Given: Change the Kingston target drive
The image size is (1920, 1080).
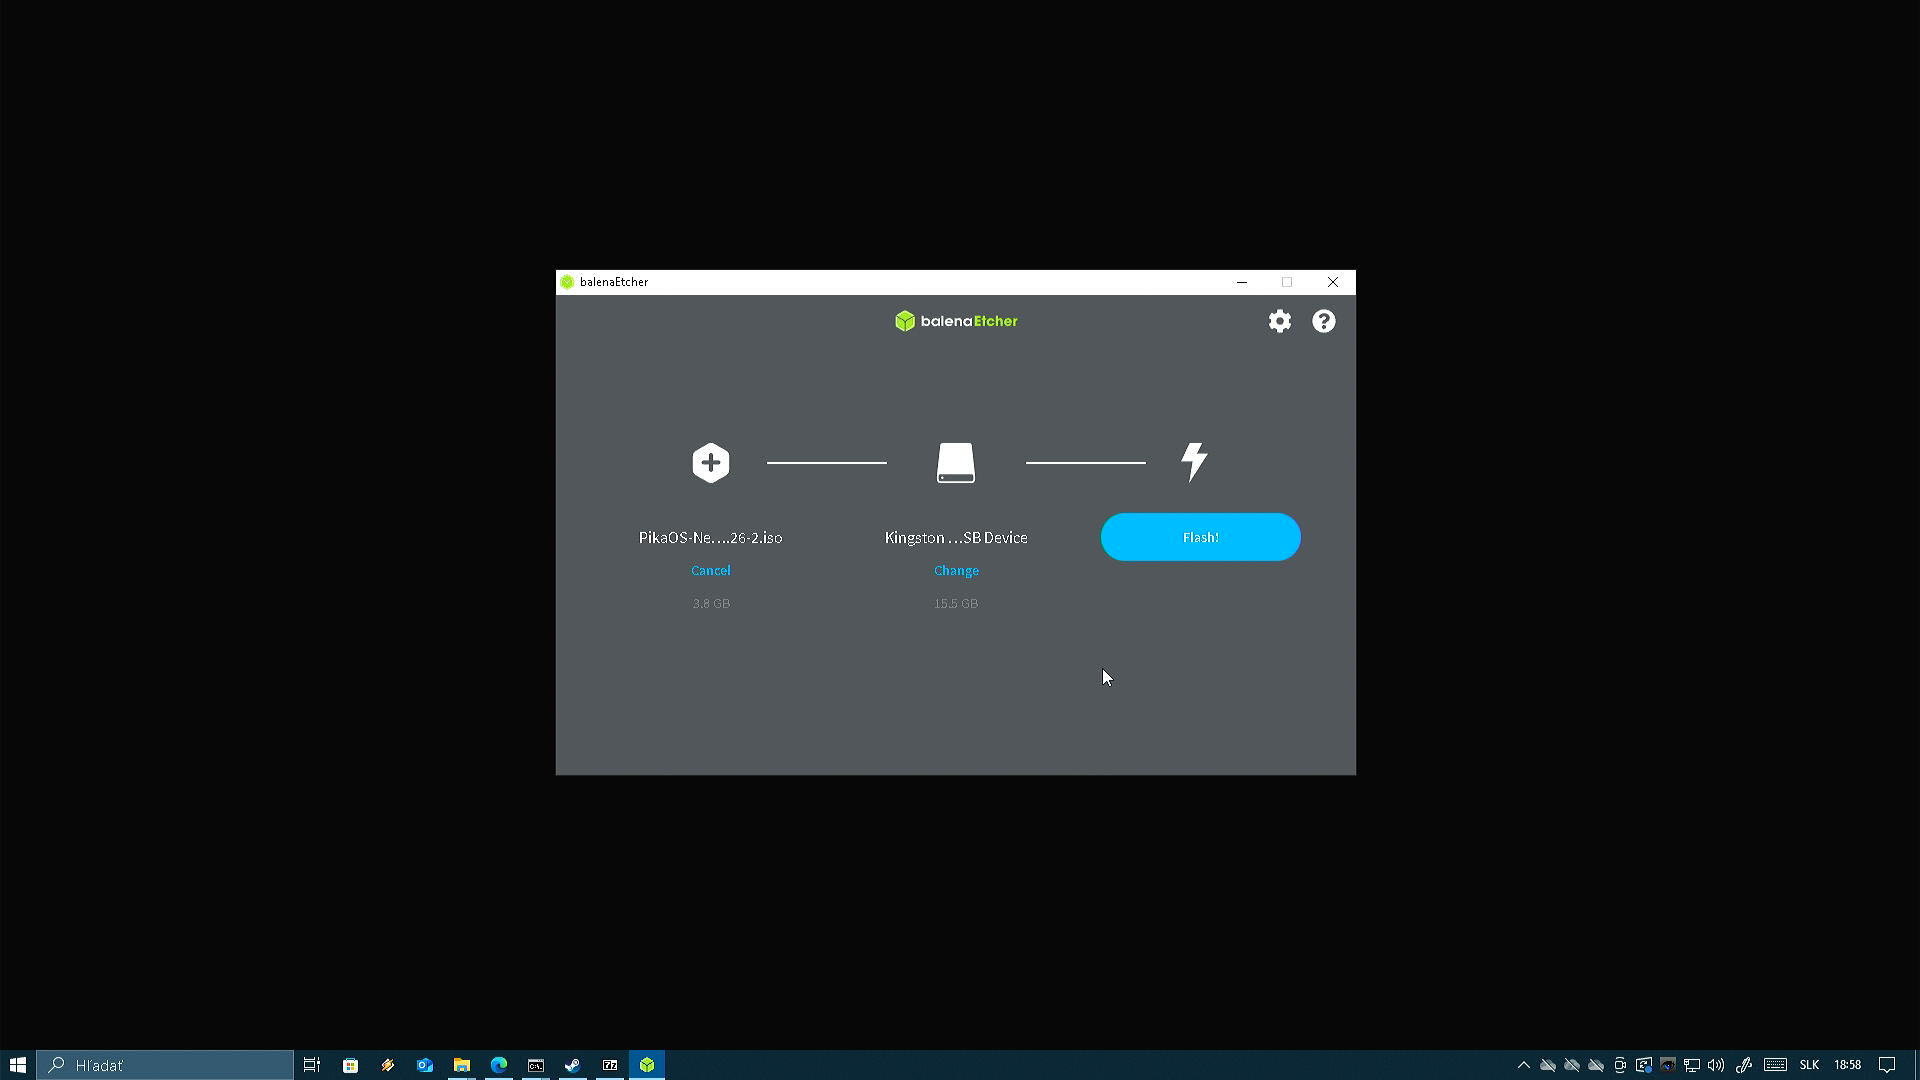Looking at the screenshot, I should tap(955, 570).
